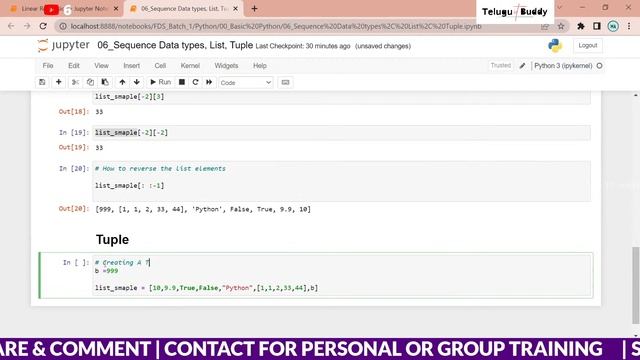Image resolution: width=640 pixels, height=360 pixels.
Task: Click the notebook vertical scrollbar thumb
Action: pyautogui.click(x=636, y=284)
